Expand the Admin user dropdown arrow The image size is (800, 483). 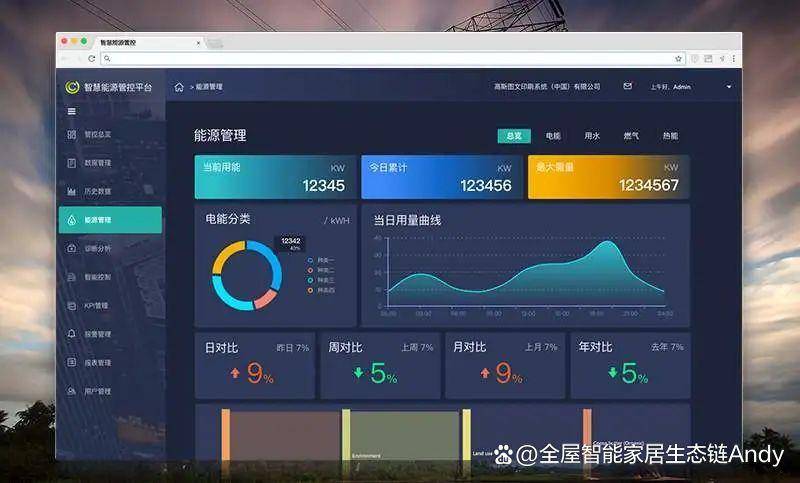[x=729, y=87]
